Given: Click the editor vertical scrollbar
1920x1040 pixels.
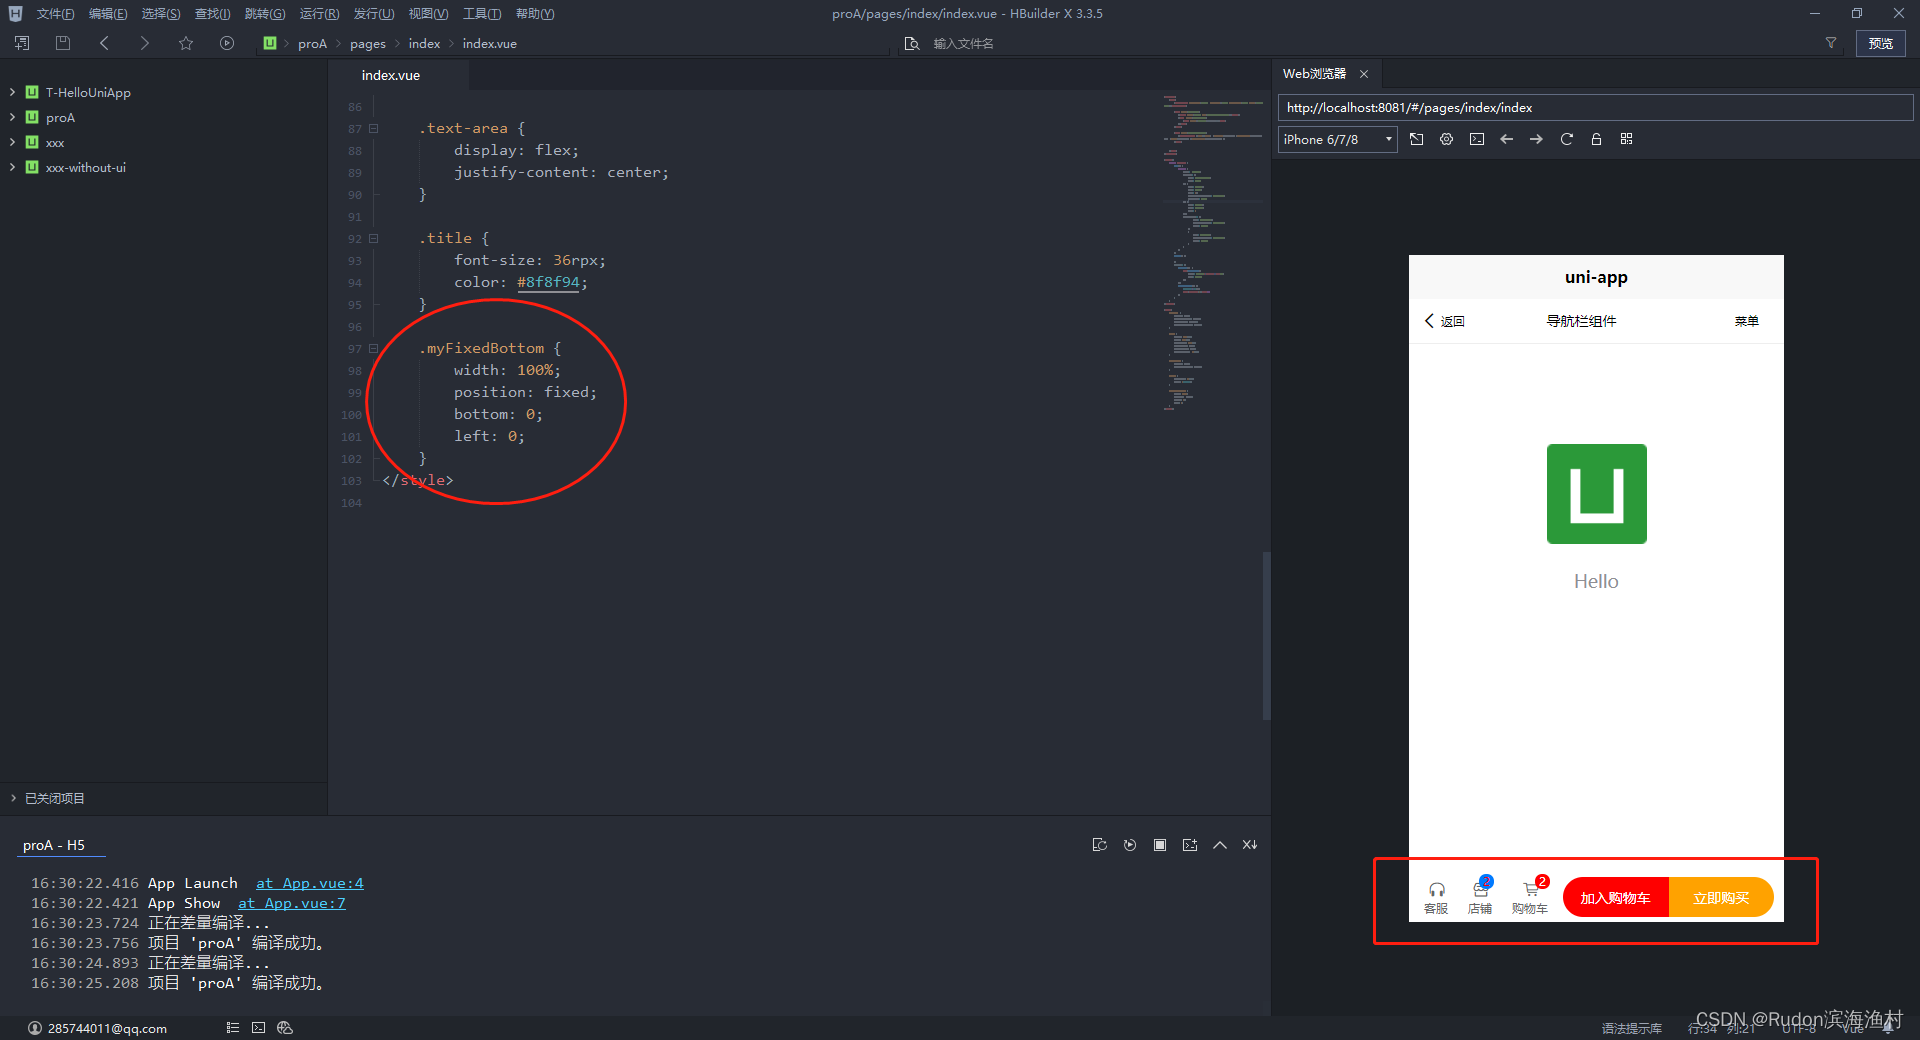Looking at the screenshot, I should 1266,635.
